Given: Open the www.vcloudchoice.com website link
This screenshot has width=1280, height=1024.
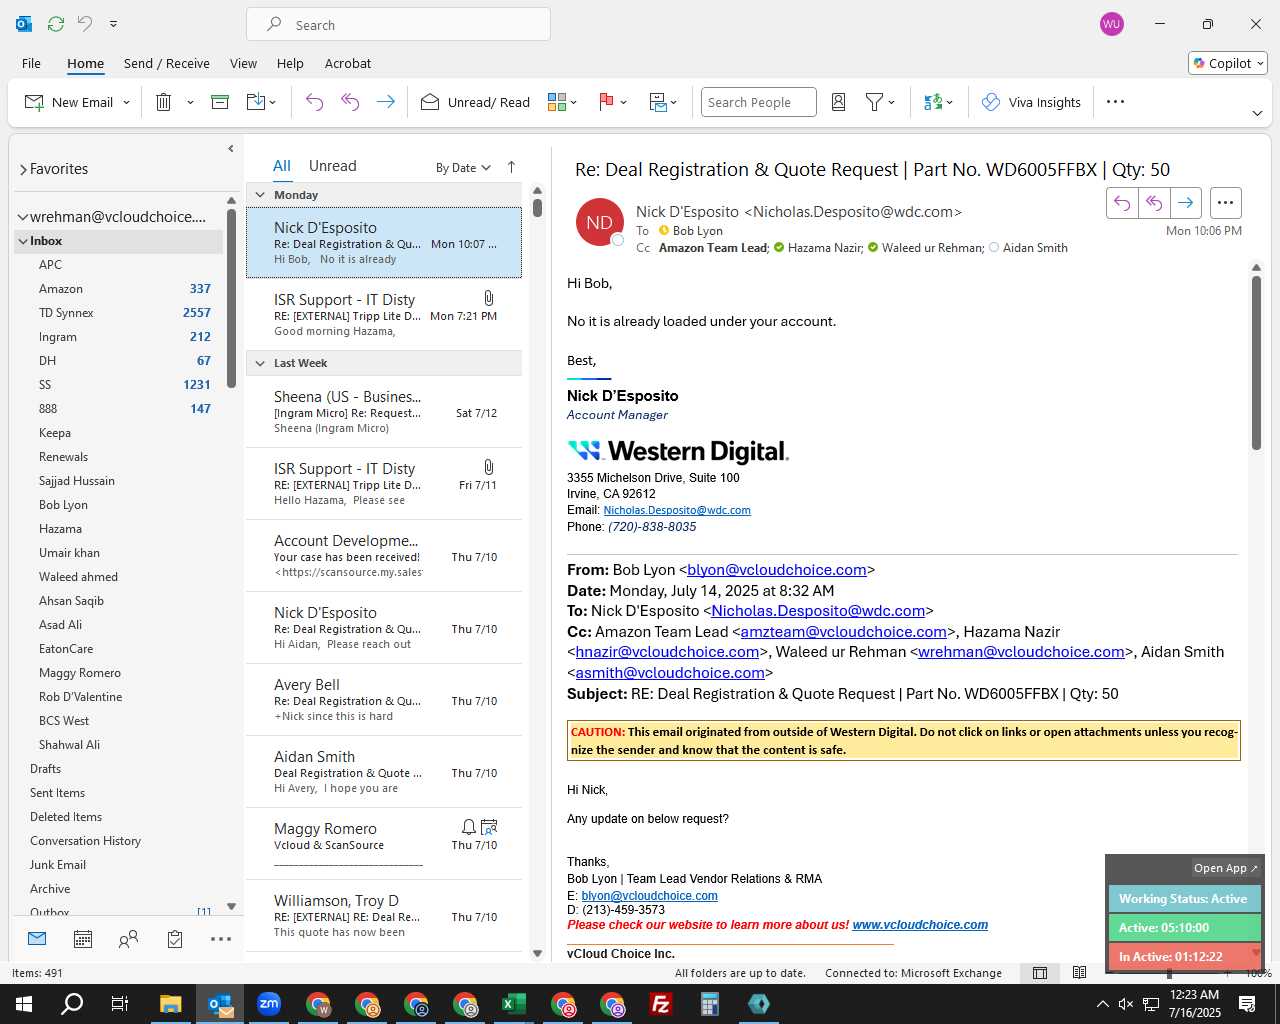Looking at the screenshot, I should coord(920,925).
